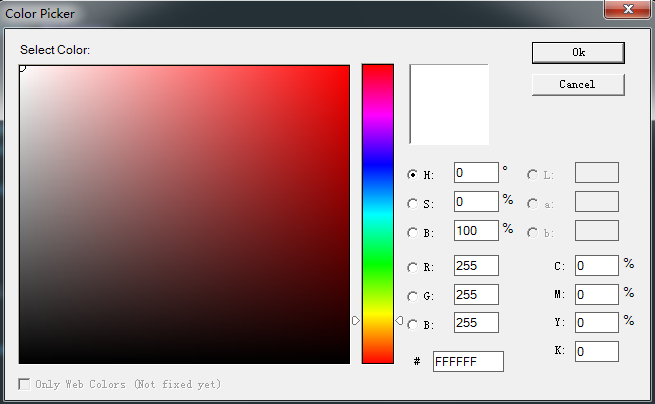Click the saturation percent input field

point(476,202)
